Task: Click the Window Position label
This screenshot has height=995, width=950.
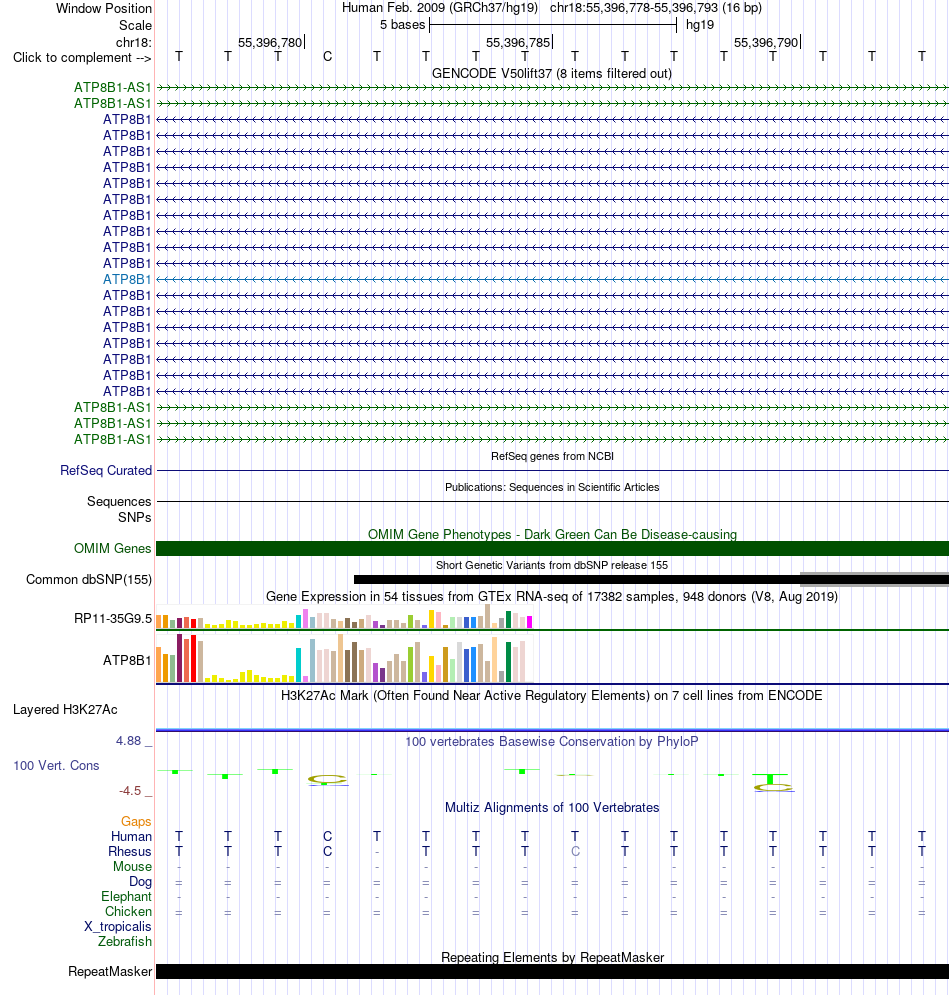Action: point(104,8)
